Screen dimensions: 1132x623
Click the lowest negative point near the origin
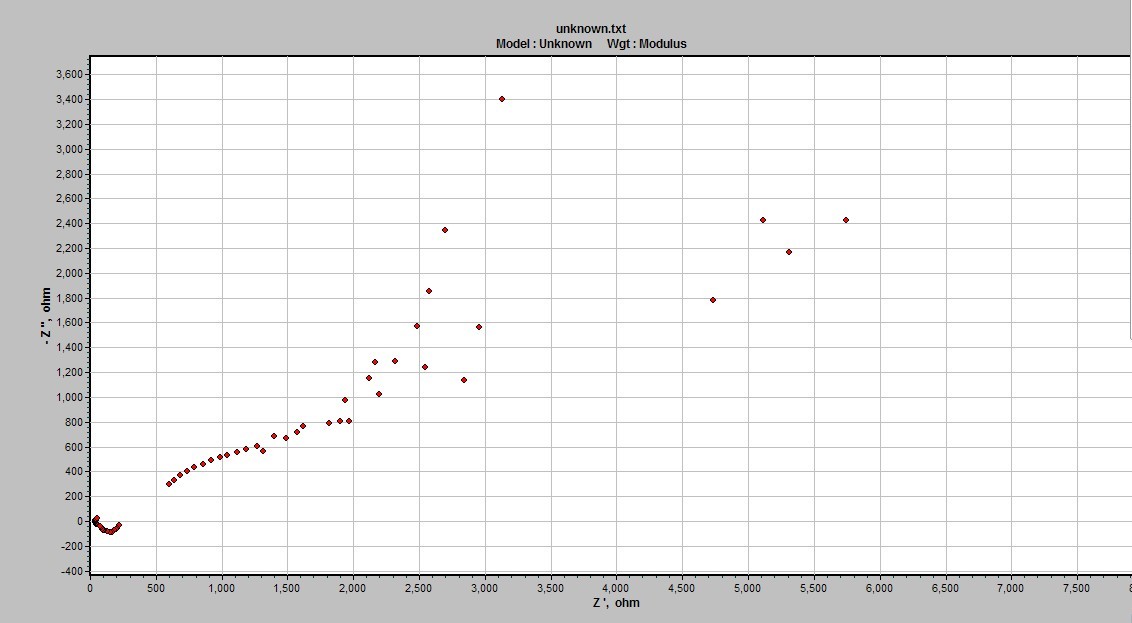(110, 532)
